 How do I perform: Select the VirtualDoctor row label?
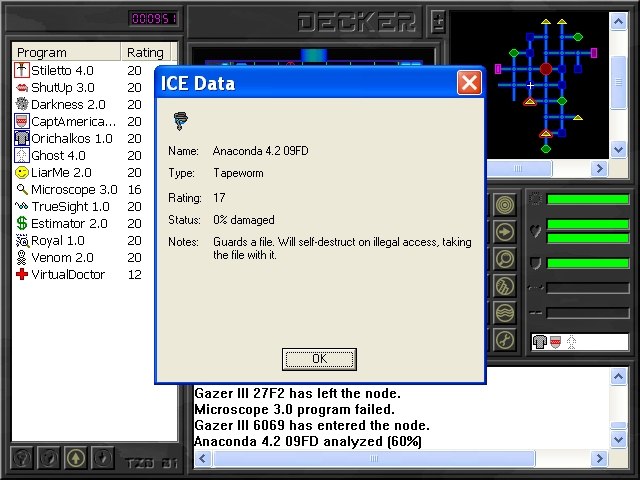[68, 274]
